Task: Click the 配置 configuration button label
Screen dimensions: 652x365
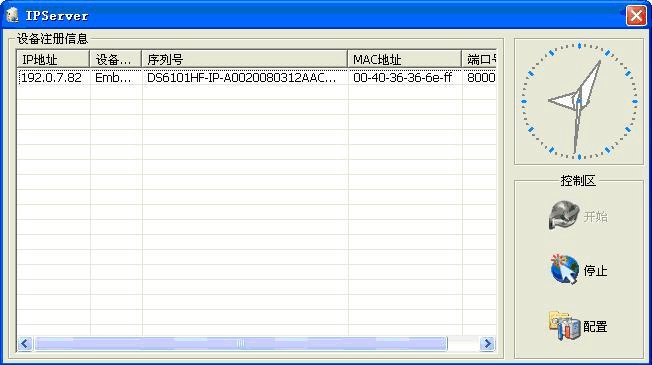Action: [595, 326]
